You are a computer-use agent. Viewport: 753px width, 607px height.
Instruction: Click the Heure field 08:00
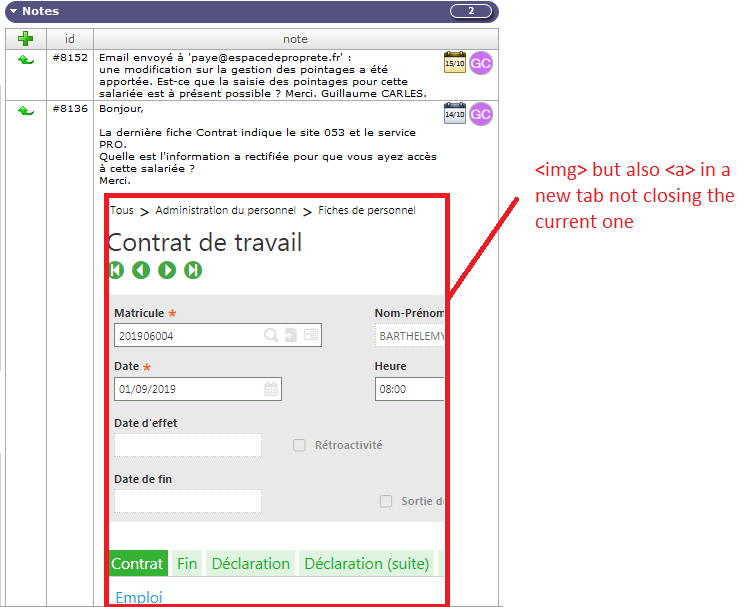[x=409, y=389]
